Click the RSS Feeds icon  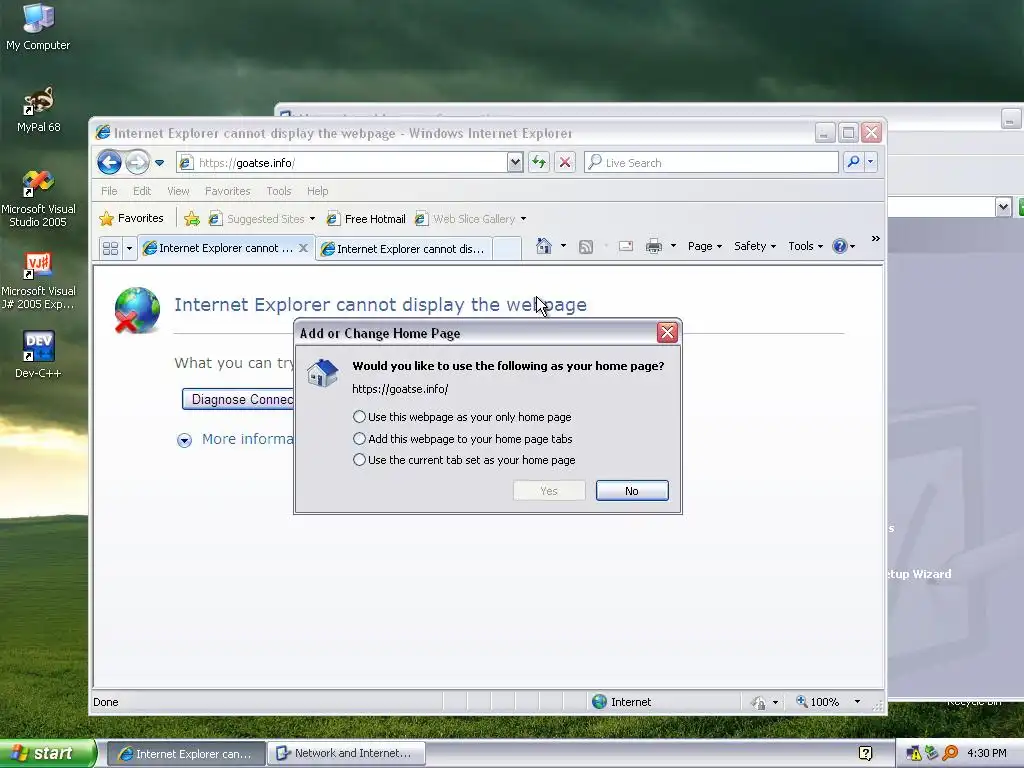pyautogui.click(x=586, y=246)
